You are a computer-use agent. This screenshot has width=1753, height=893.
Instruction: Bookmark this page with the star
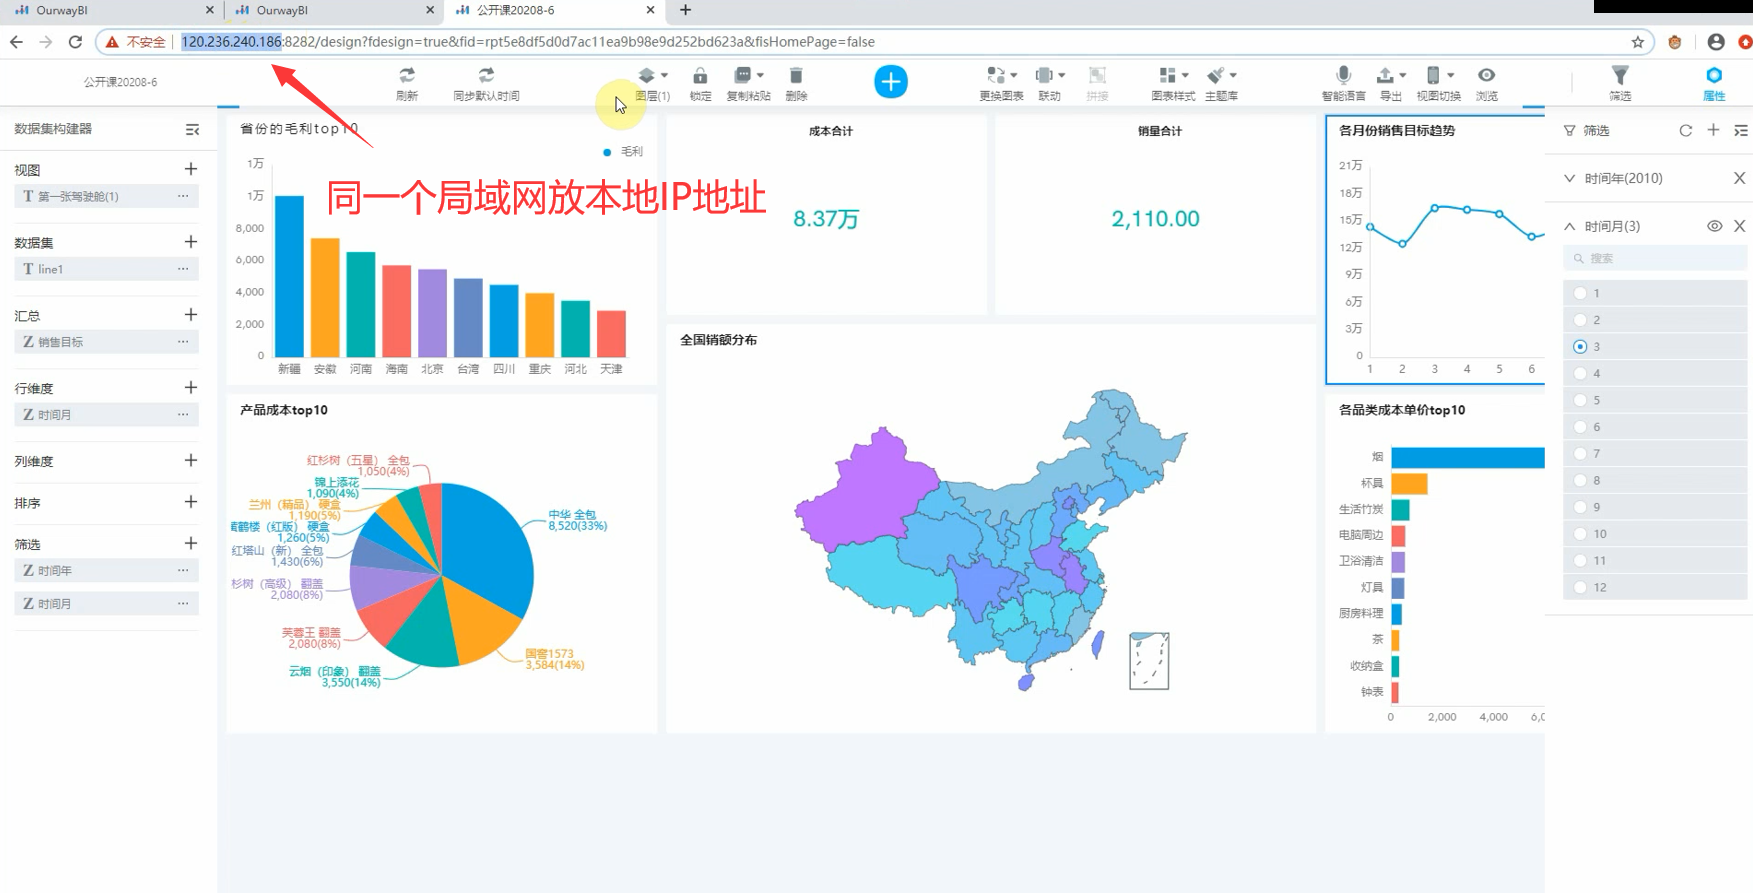point(1637,42)
